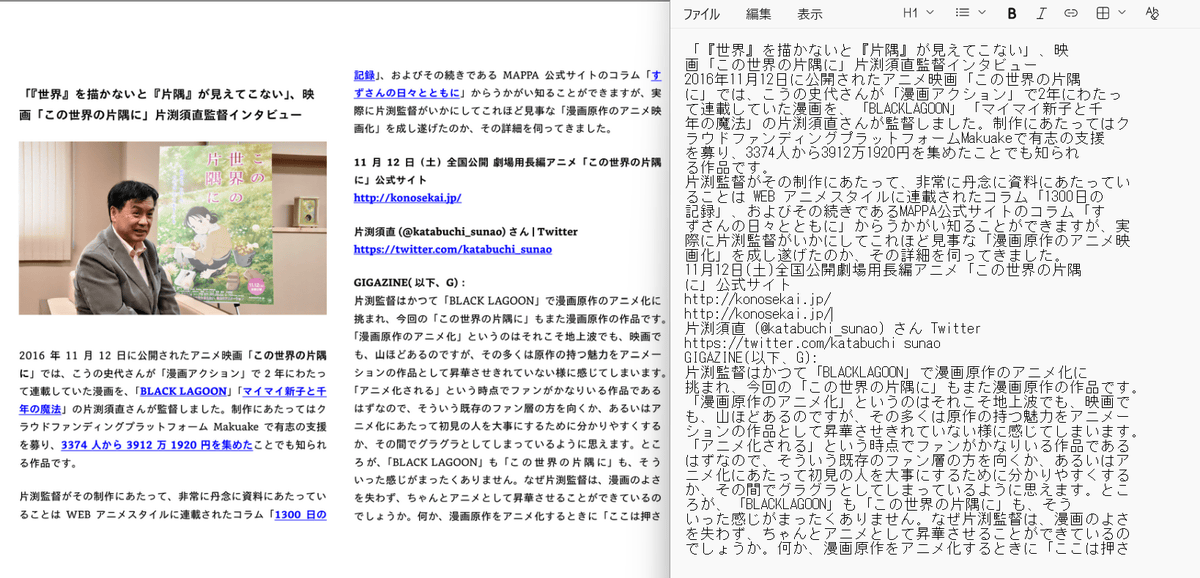Screen dimensions: 1200x578
Task: Open the 表示 menu
Action: pos(810,14)
